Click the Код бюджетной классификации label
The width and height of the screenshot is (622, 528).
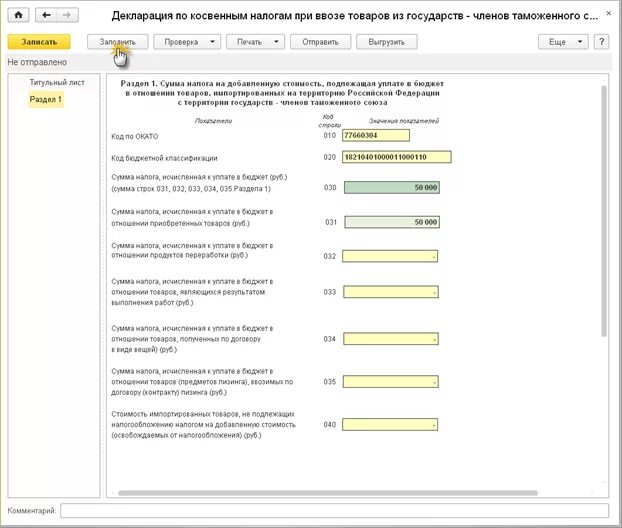pos(164,158)
